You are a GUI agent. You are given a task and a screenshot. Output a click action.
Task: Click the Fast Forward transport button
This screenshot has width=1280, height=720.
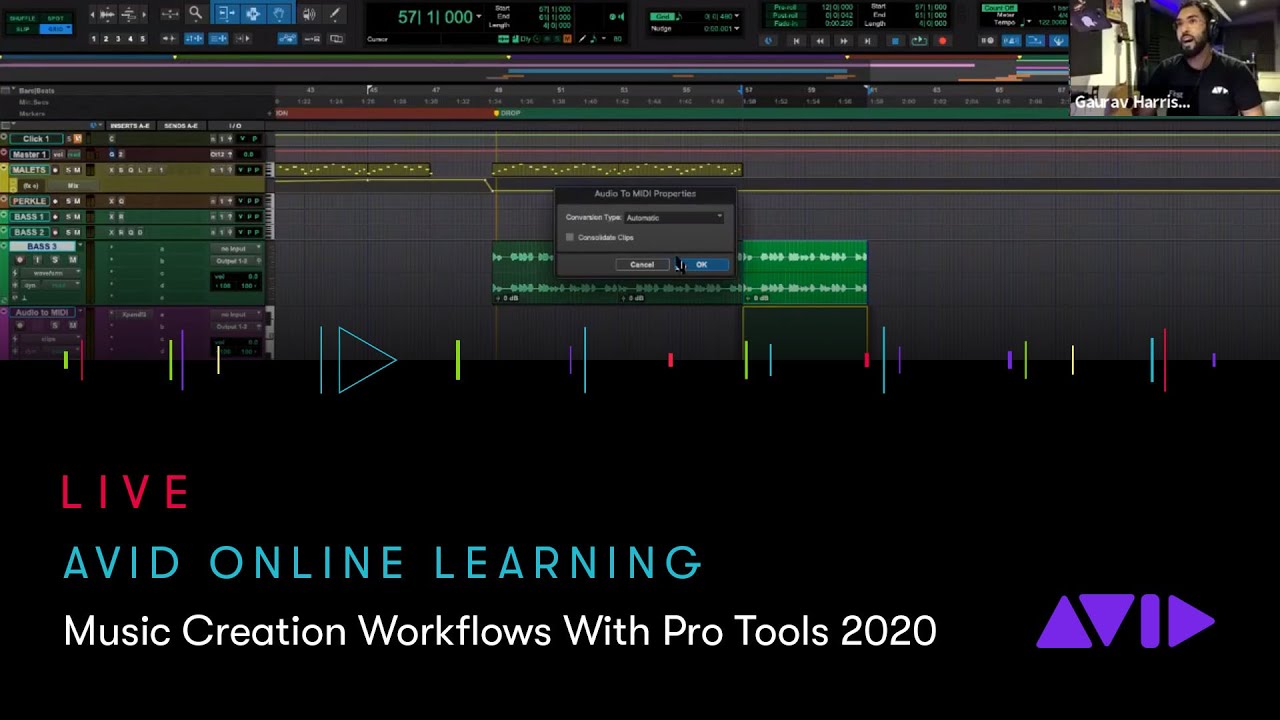844,41
